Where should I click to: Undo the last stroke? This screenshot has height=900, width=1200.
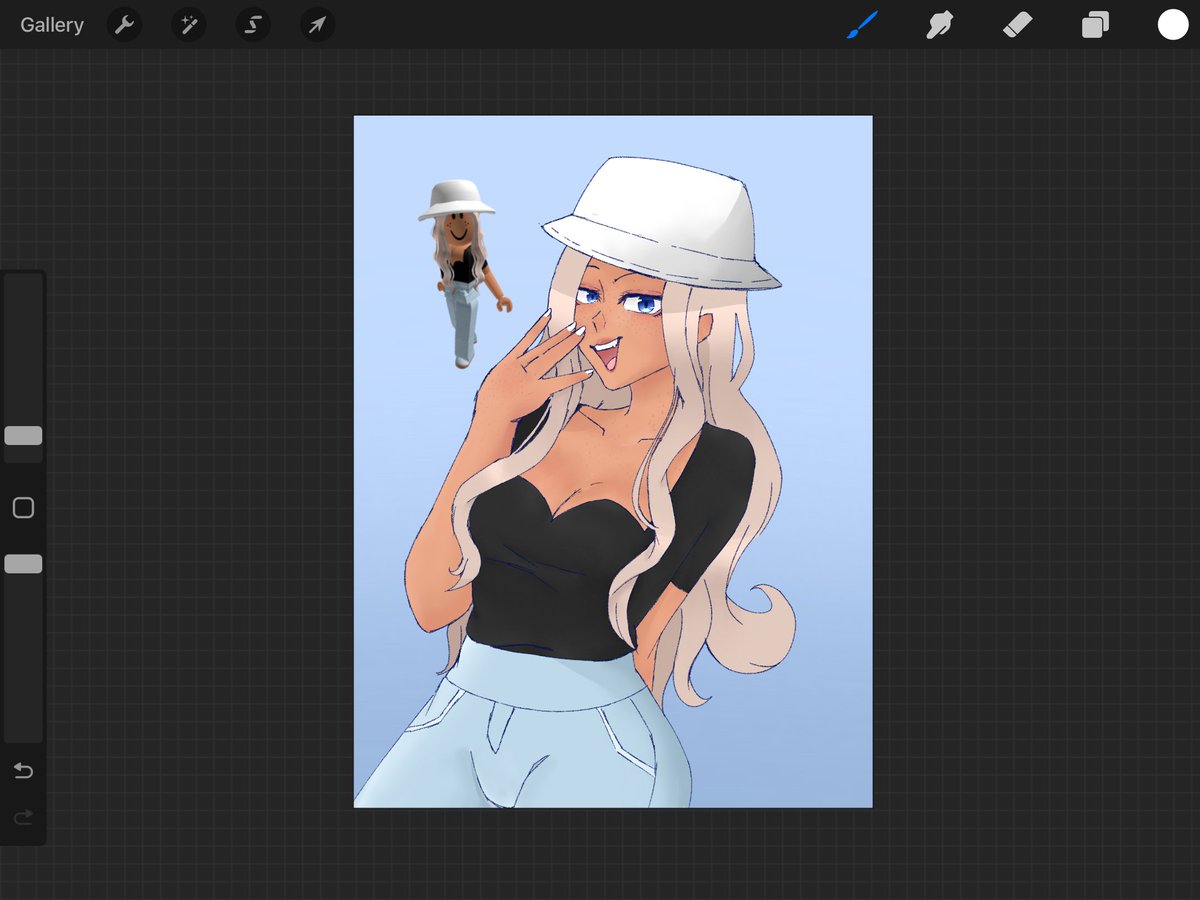tap(23, 771)
